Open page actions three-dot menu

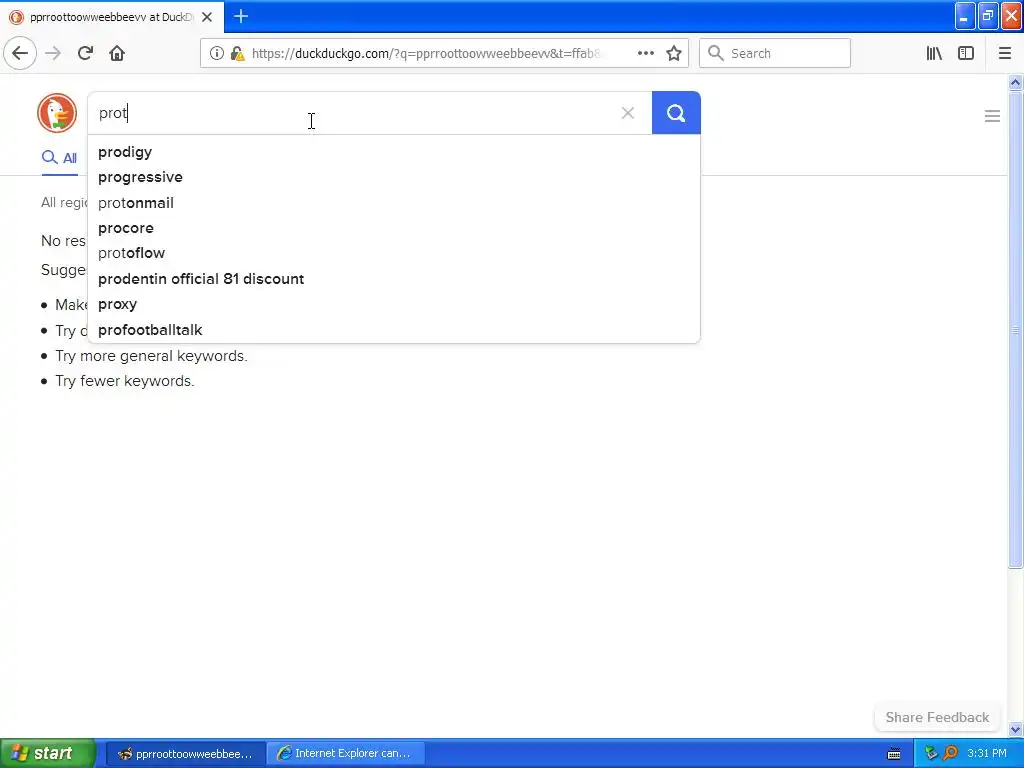pyautogui.click(x=645, y=54)
